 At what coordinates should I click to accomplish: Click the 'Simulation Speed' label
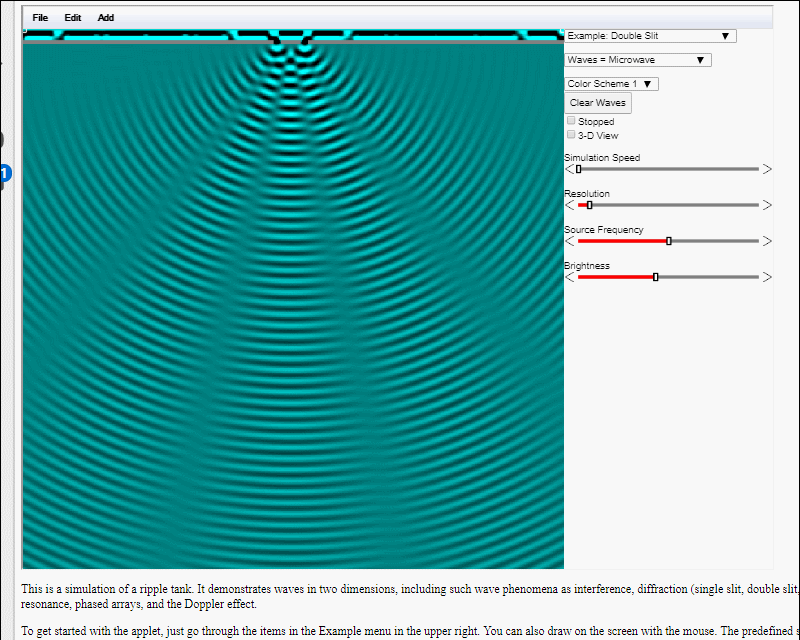(x=602, y=158)
